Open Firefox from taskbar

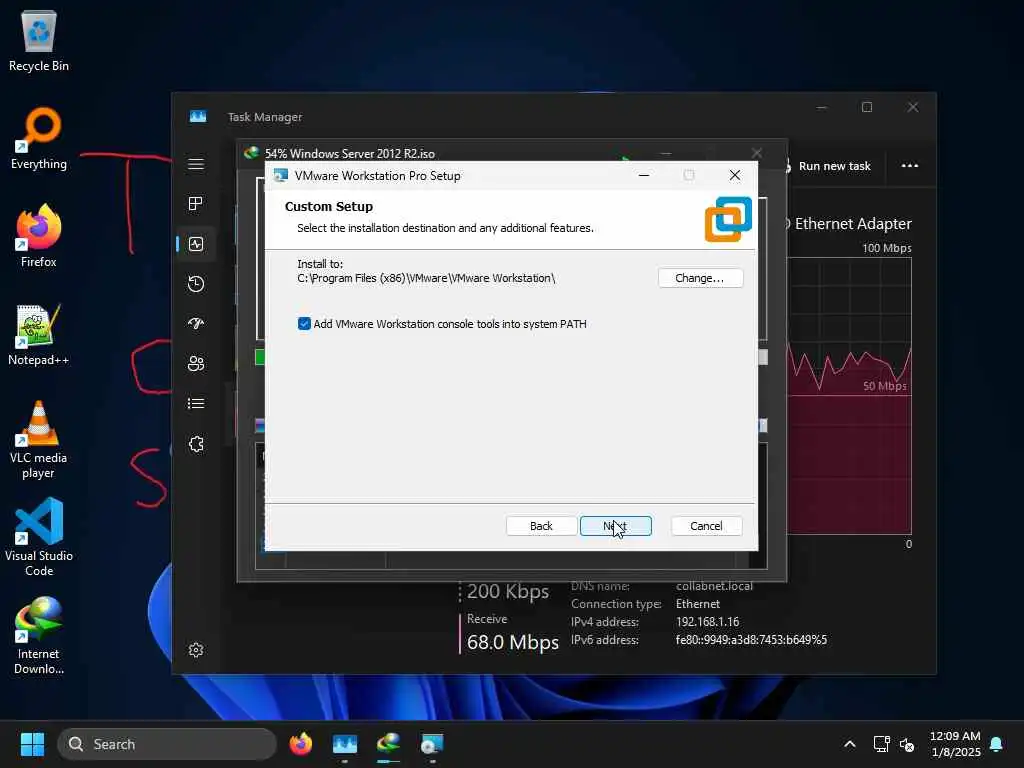point(301,744)
